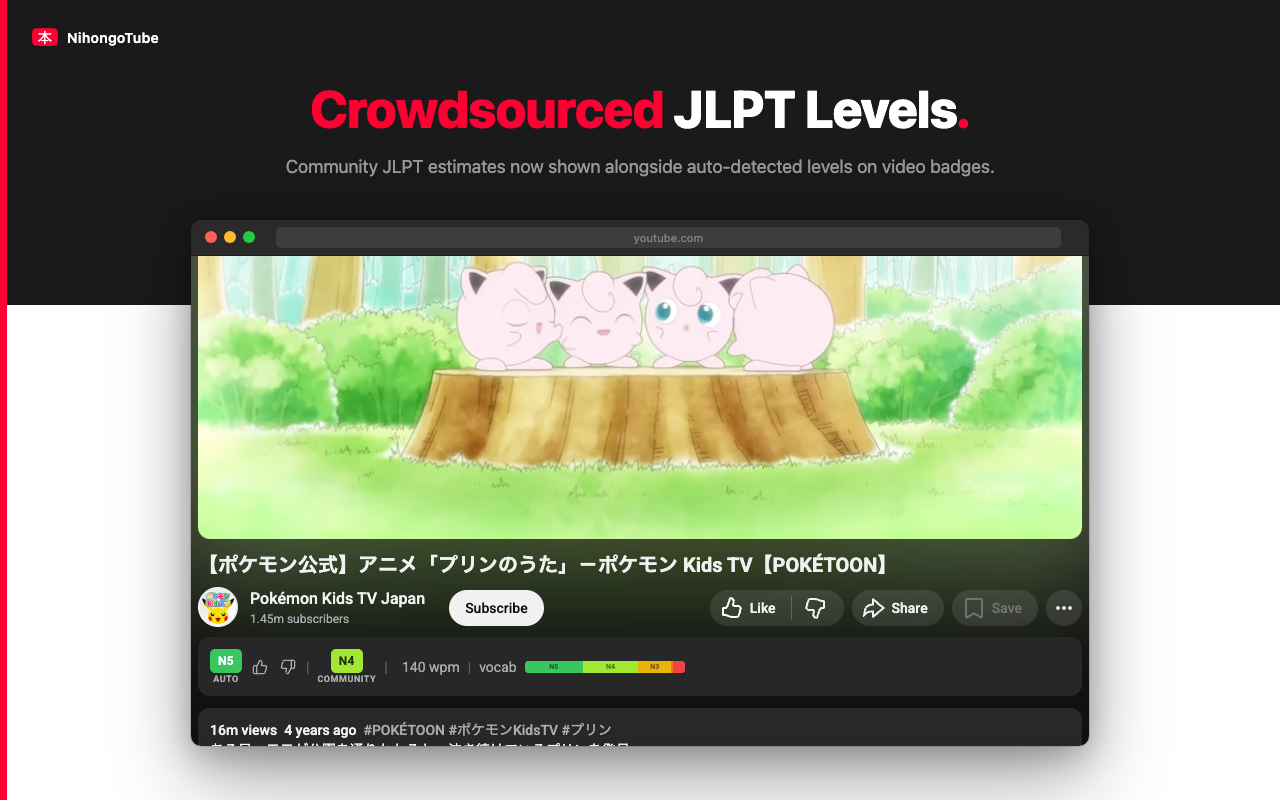Share the video
The width and height of the screenshot is (1280, 800).
tap(897, 608)
